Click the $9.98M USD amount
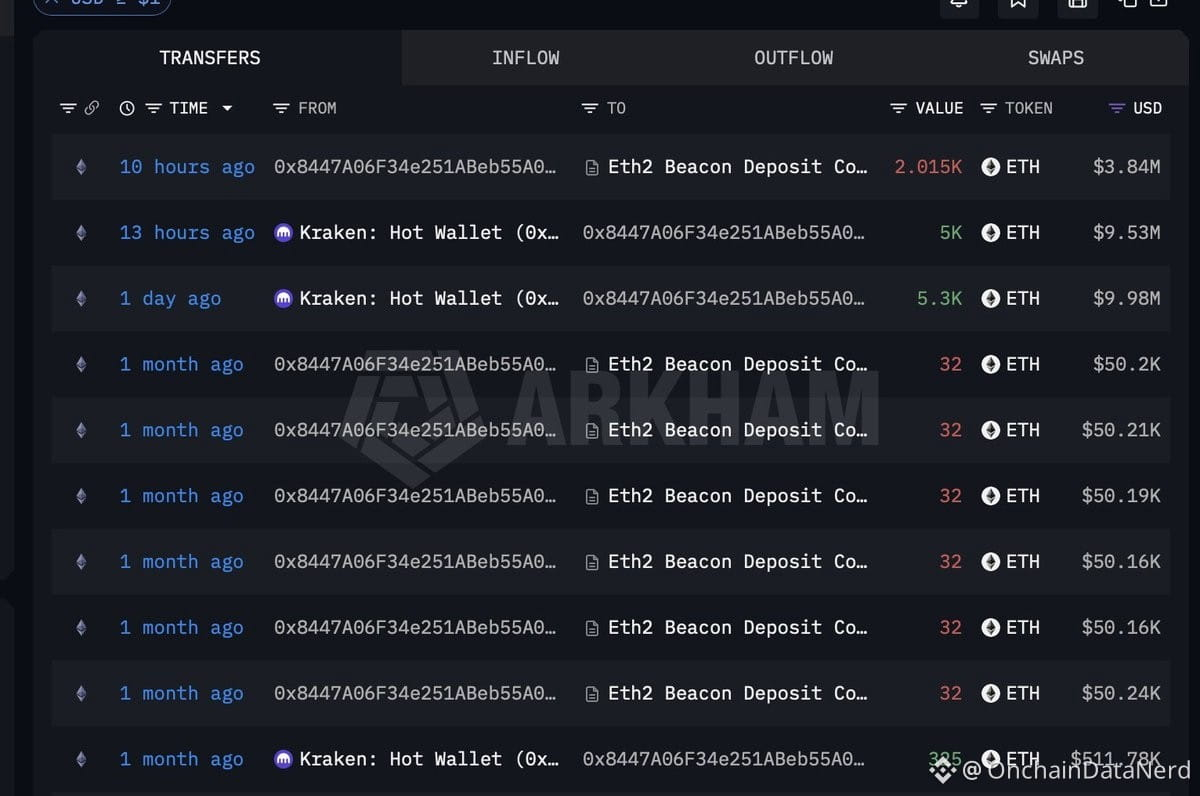The image size is (1200, 796). (x=1126, y=299)
